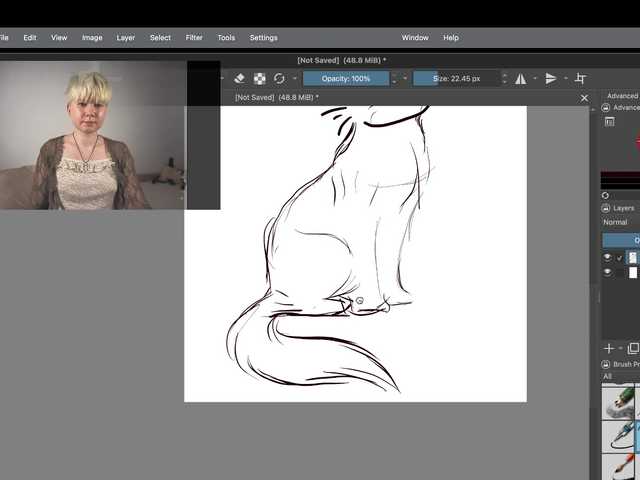Adjust the layer opacity slider in Layers

(621, 240)
